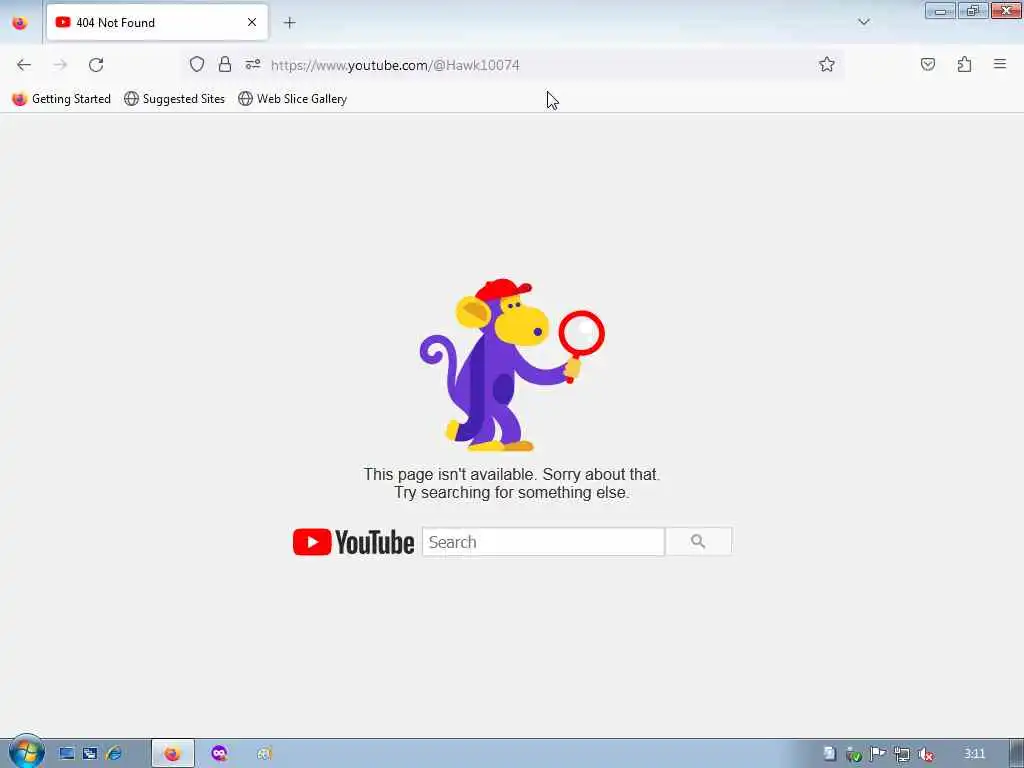Launch Internet Explorer from the quick launch

tap(114, 754)
